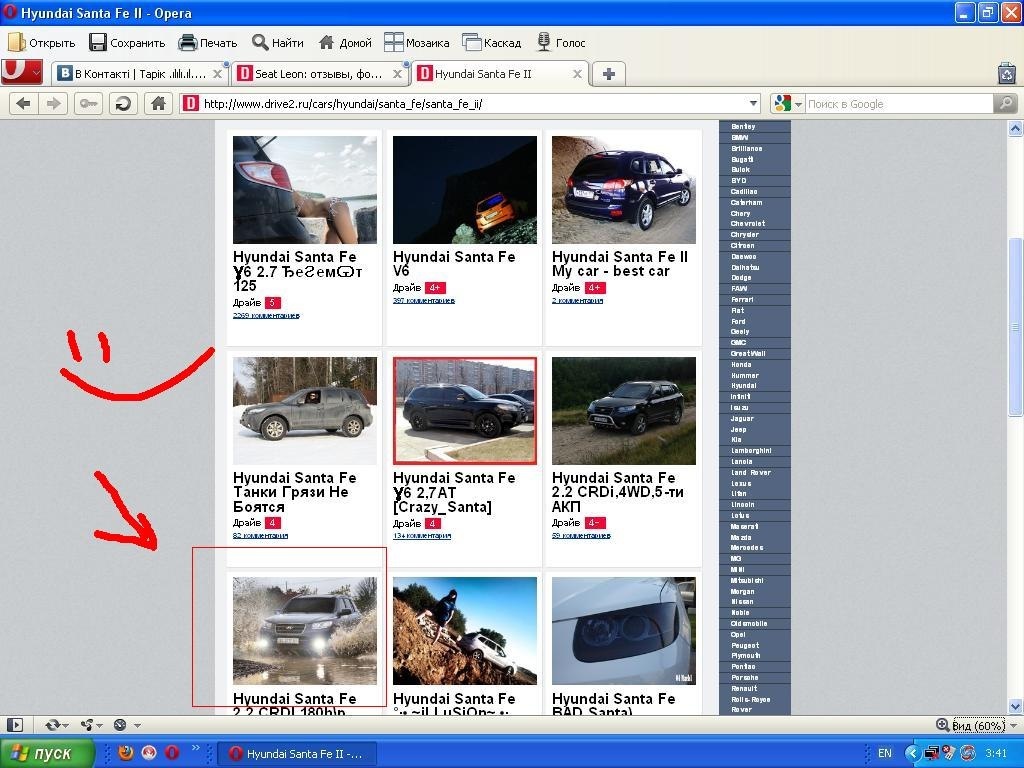Image resolution: width=1024 pixels, height=768 pixels.
Task: Click the Каскад cascade windows icon
Action: point(472,42)
